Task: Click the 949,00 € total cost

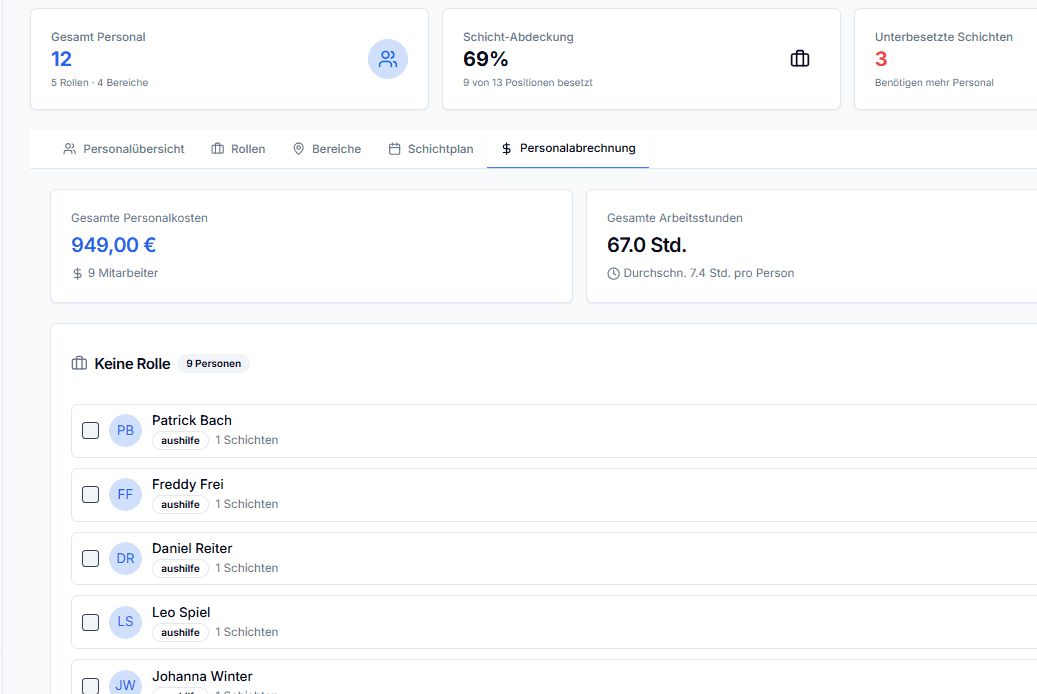Action: tap(114, 245)
